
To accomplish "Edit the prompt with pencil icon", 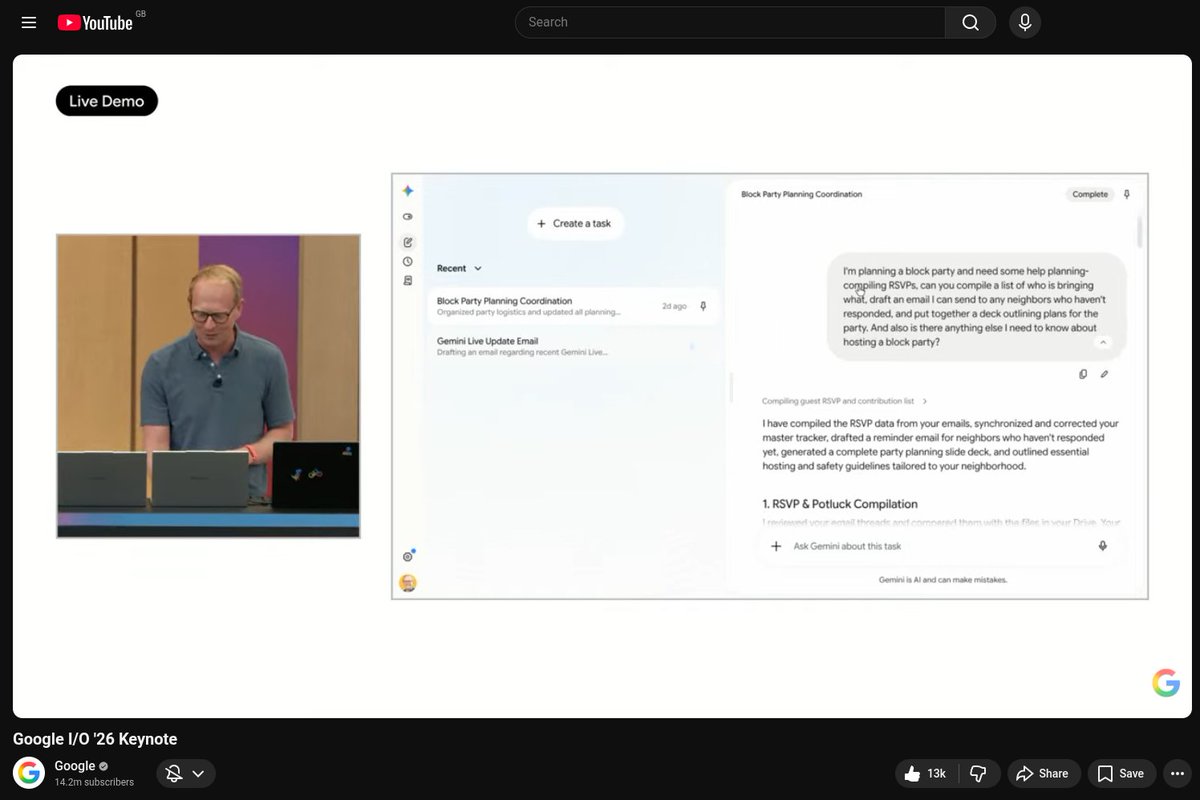I will click(1105, 374).
